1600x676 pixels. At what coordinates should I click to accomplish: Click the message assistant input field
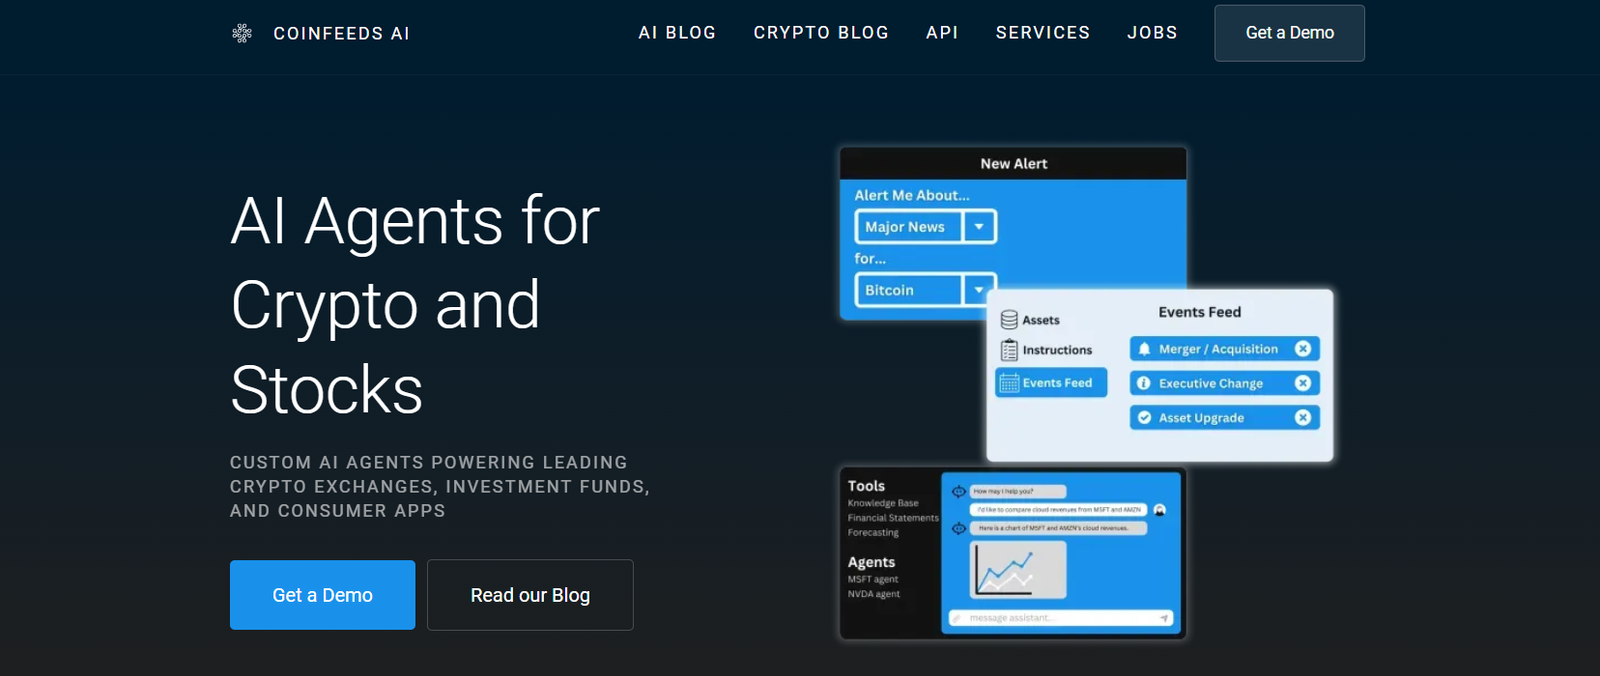(x=1050, y=618)
